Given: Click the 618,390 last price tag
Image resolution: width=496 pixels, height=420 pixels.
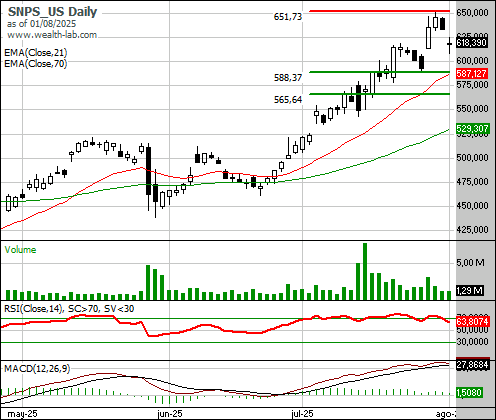Looking at the screenshot, I should (472, 43).
